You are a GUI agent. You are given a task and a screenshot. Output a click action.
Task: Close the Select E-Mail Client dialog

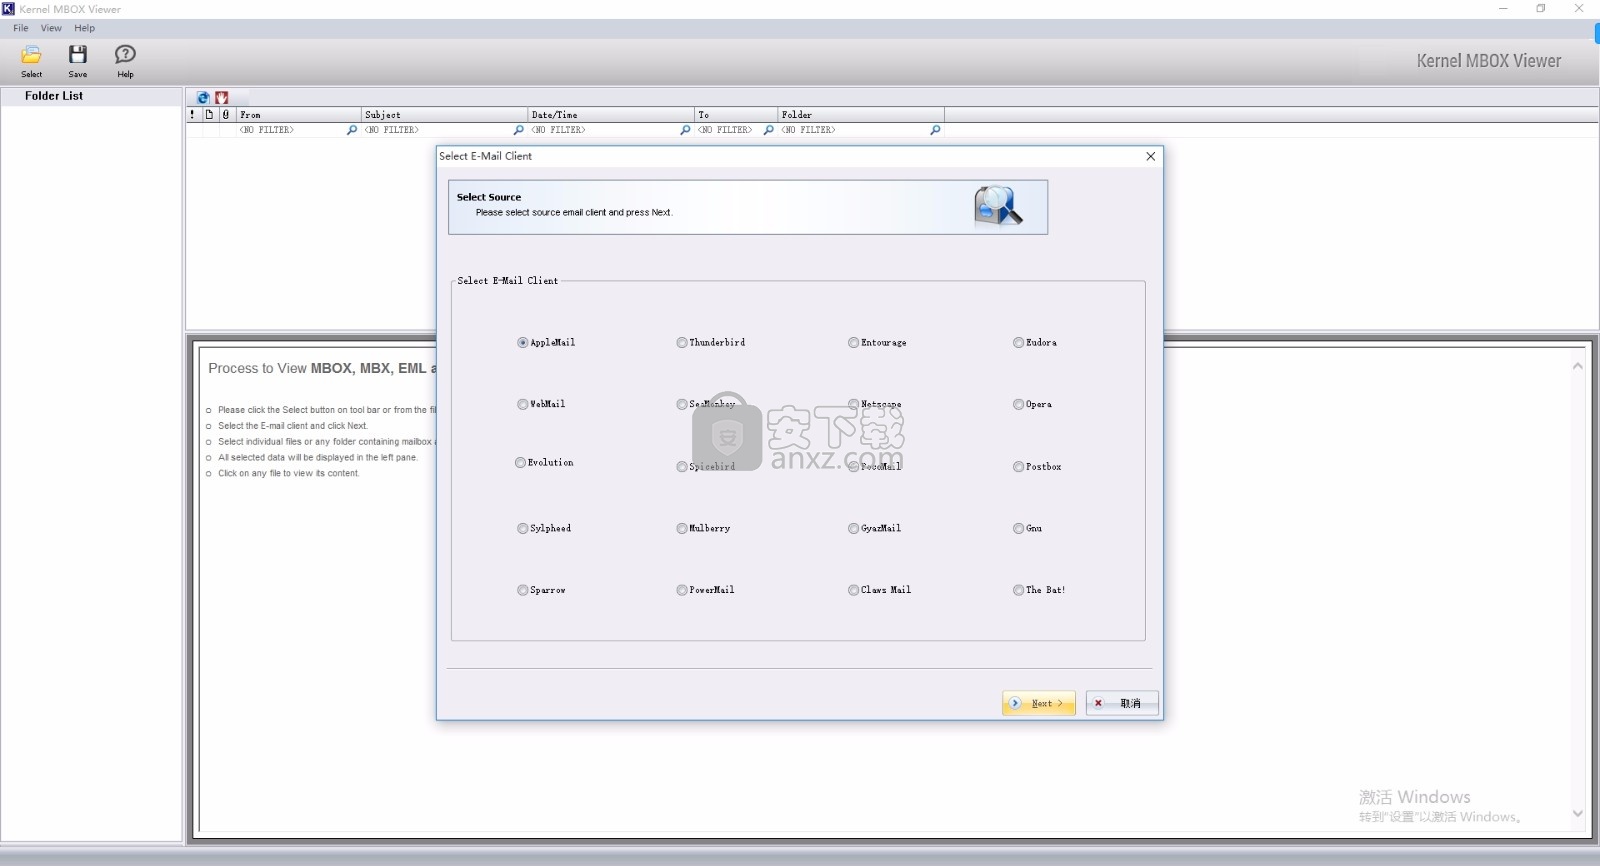[x=1150, y=156]
